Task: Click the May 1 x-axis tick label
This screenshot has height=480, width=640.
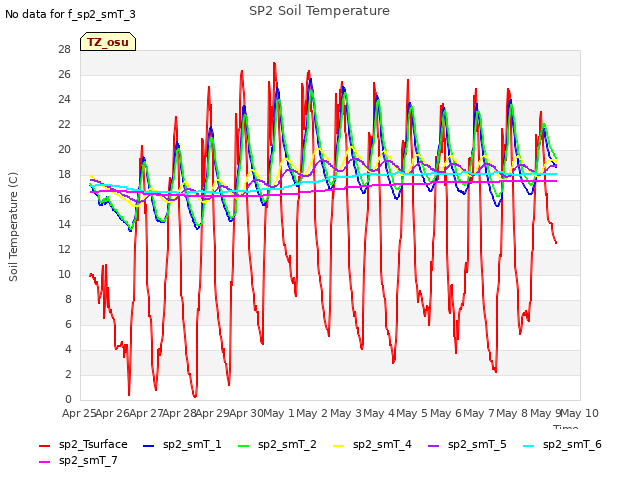Action: click(279, 413)
